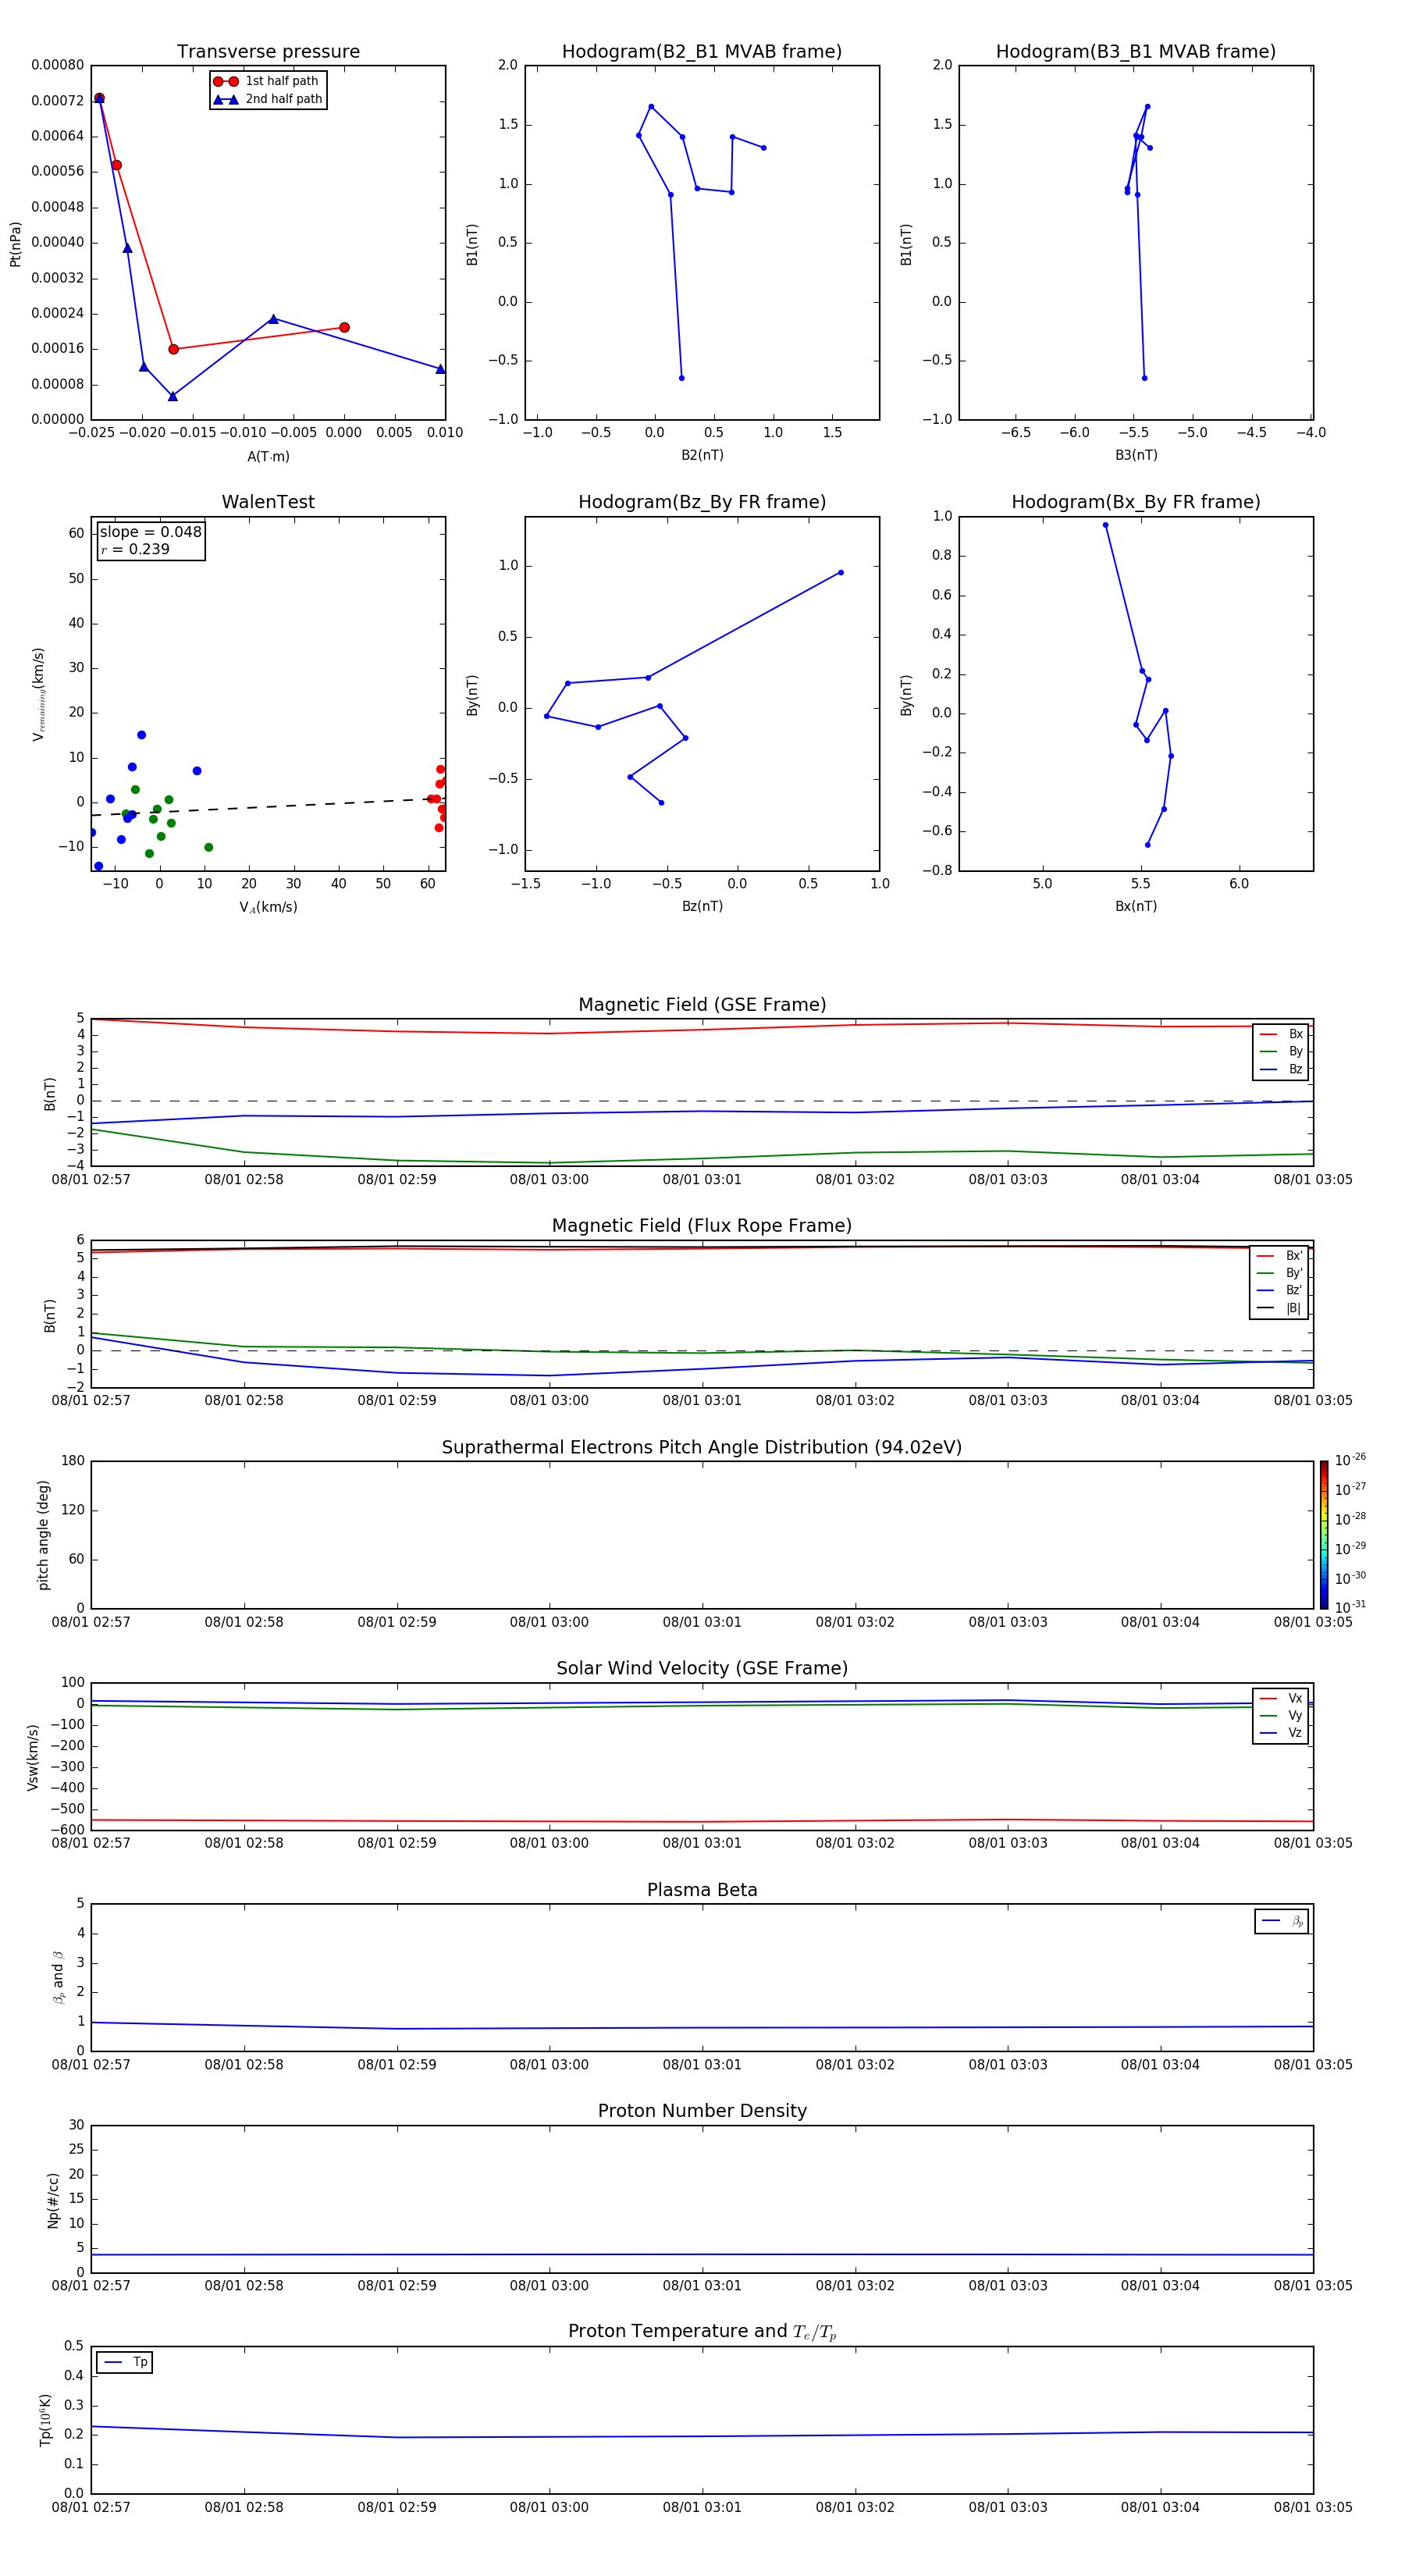This screenshot has height=2576, width=1405.
Task: Click the "Transverse pressure" plot title
Action: 268,52
